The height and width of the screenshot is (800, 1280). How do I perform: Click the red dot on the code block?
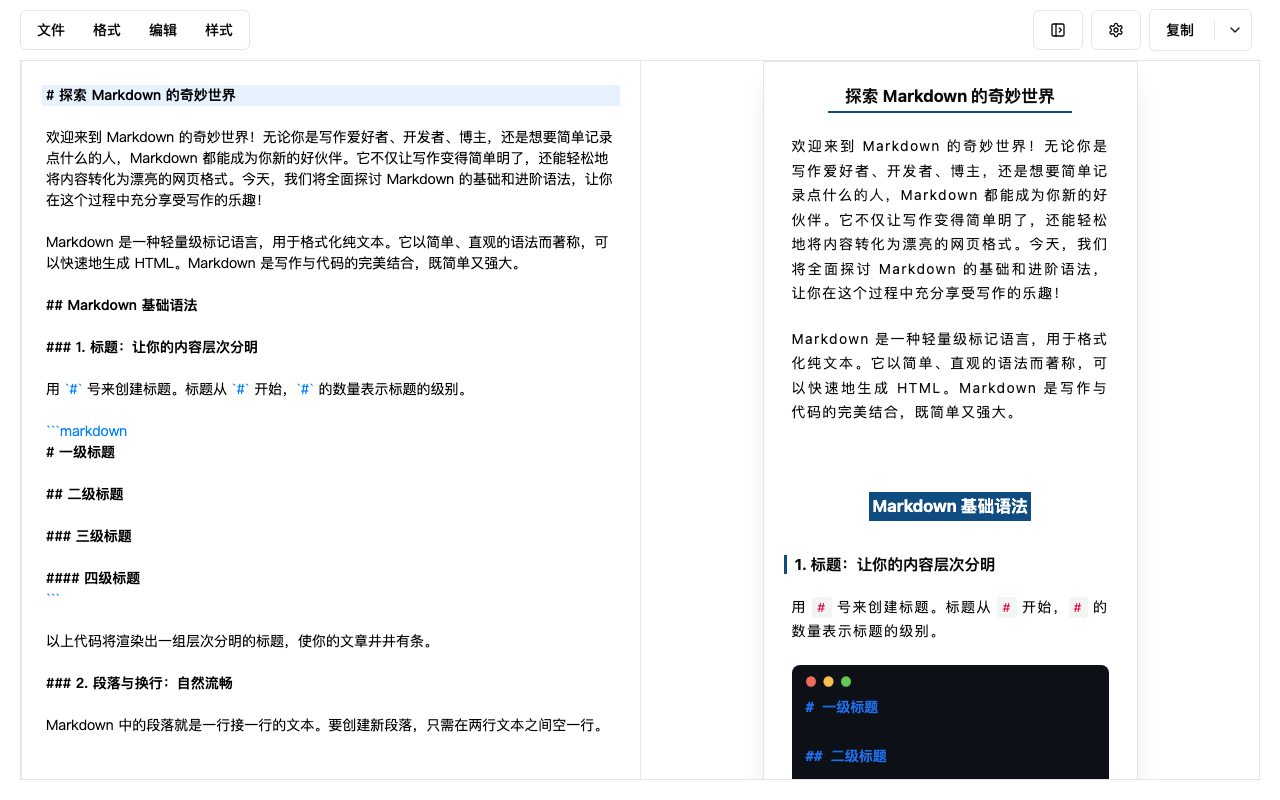tap(811, 682)
